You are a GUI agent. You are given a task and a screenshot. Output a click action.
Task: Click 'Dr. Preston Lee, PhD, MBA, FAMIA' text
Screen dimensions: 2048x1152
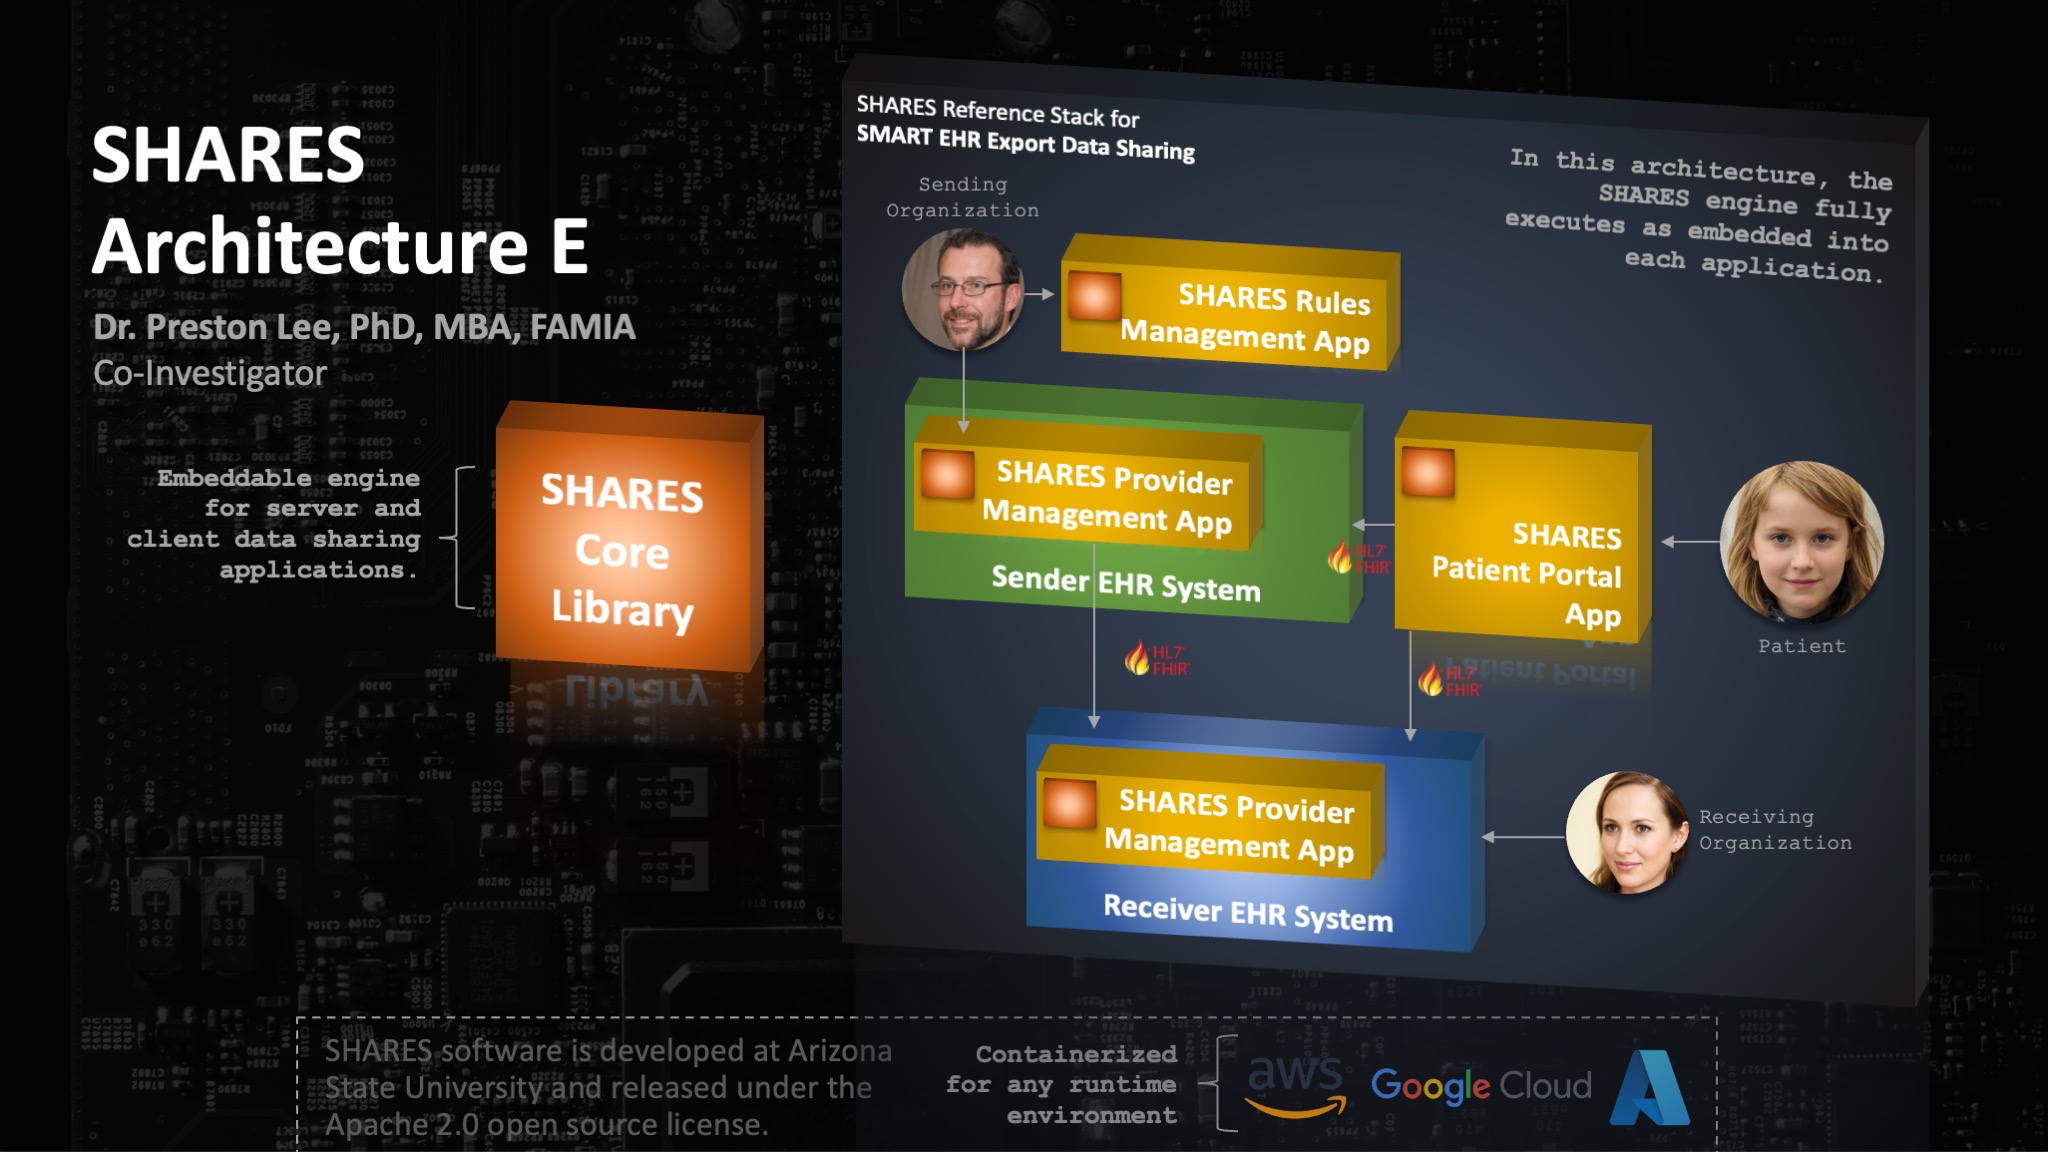(364, 327)
